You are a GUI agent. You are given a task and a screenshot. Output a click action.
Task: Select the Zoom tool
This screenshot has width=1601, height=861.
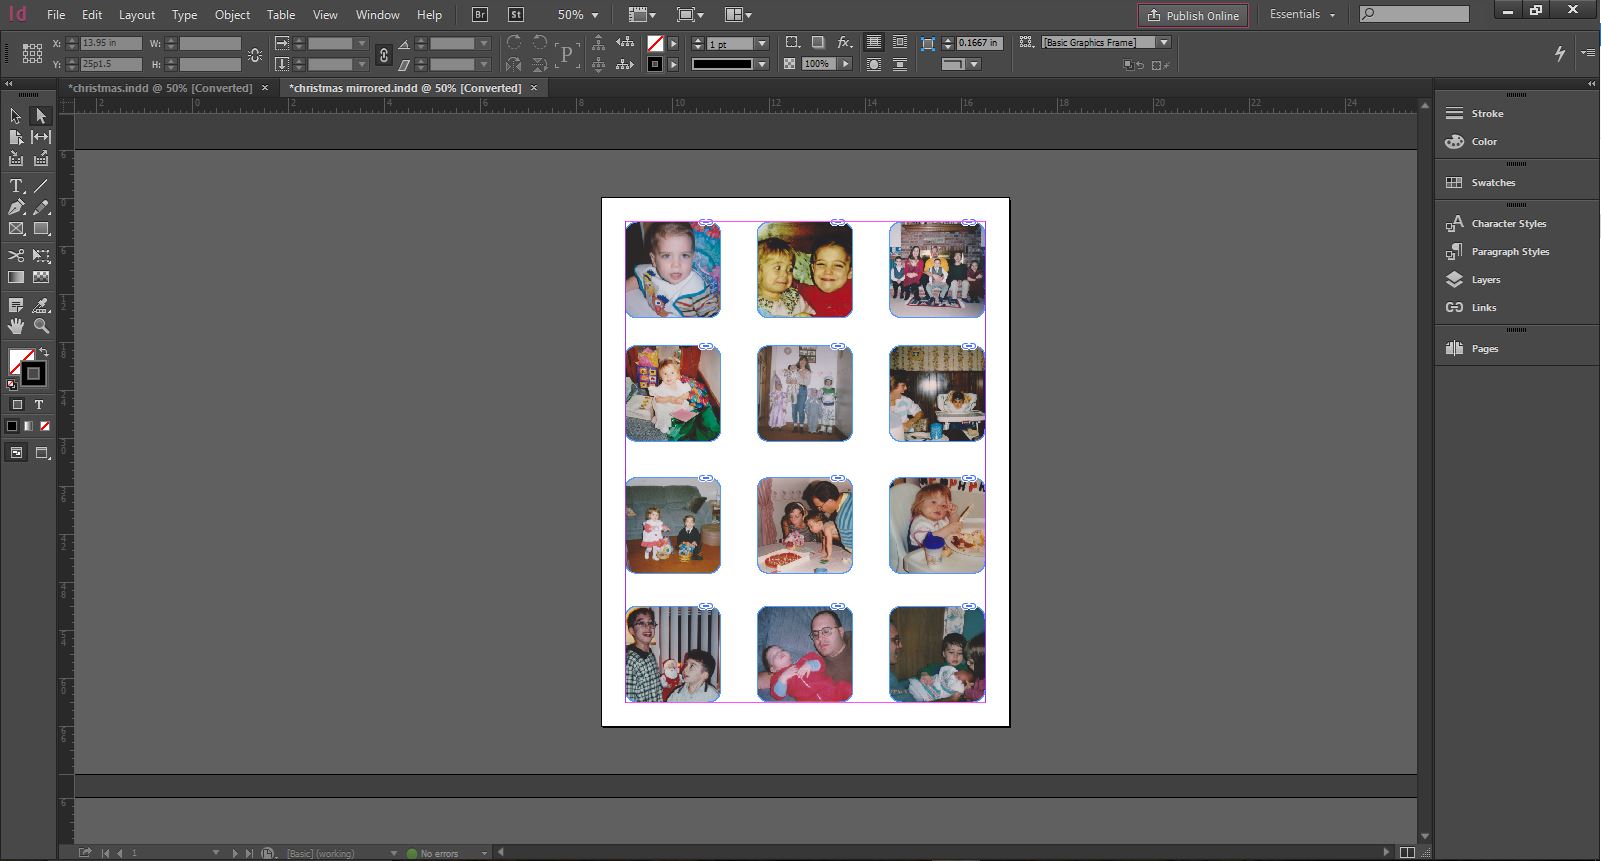(41, 326)
